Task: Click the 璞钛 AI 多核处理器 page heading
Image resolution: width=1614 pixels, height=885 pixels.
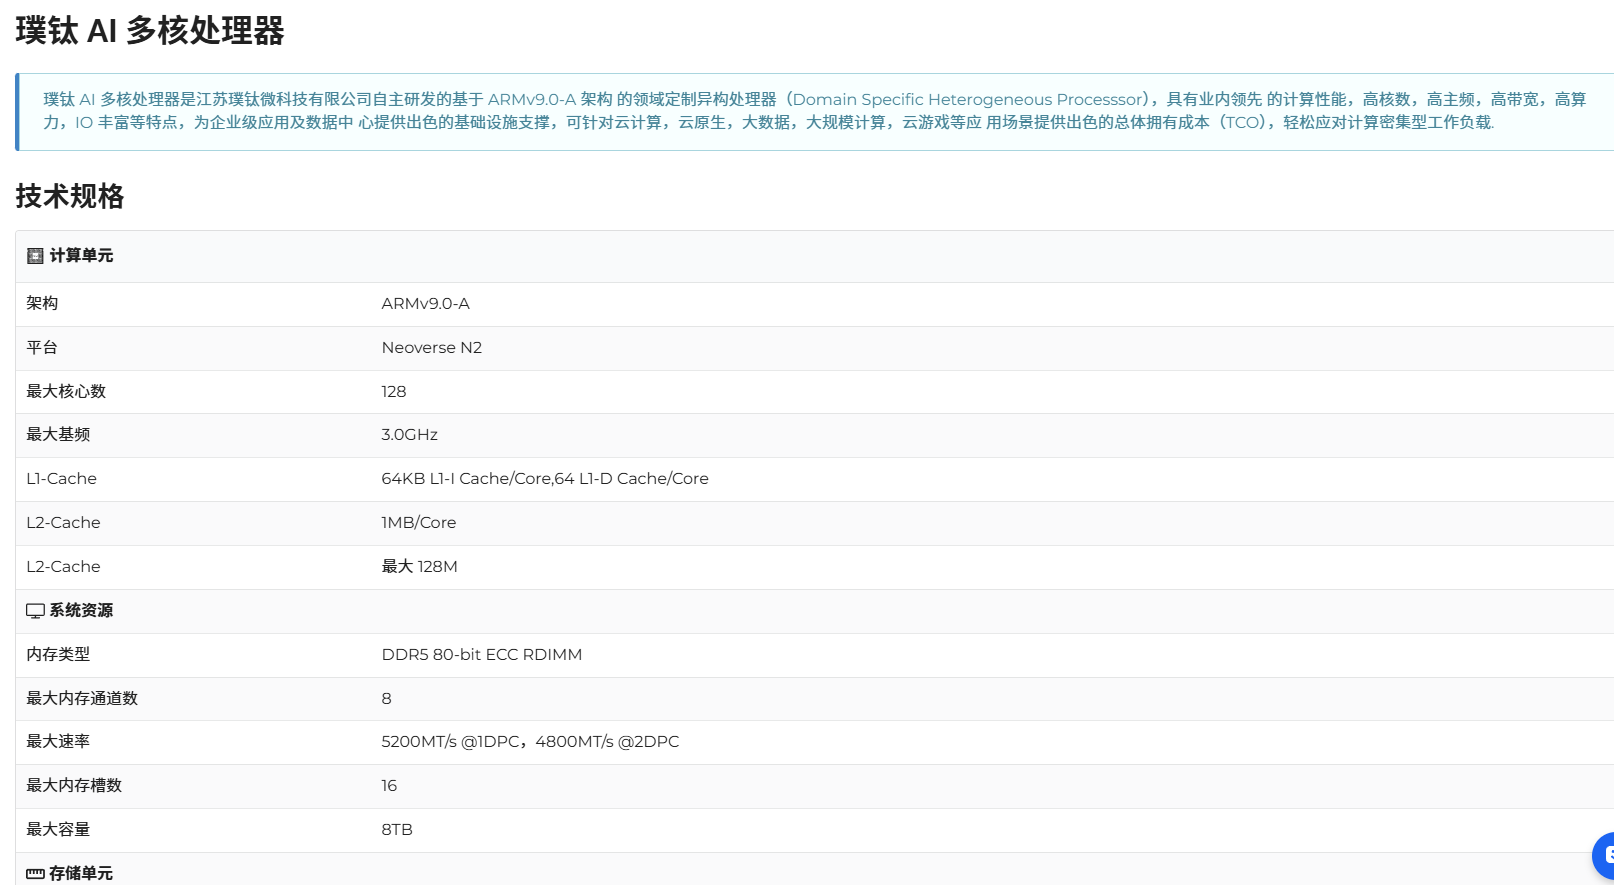Action: [150, 31]
